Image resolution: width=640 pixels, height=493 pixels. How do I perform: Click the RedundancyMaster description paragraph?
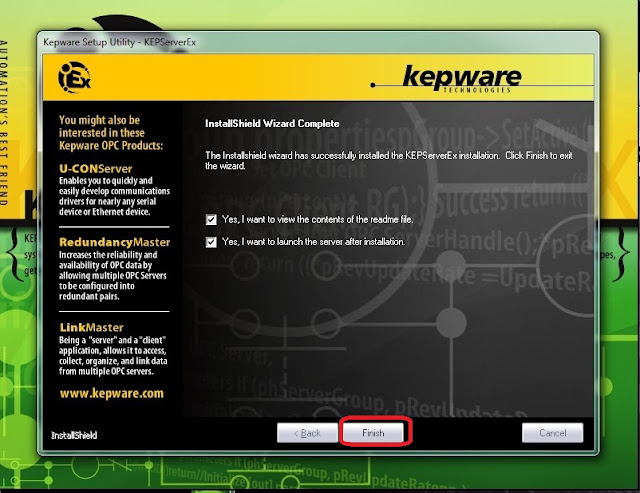pos(113,275)
